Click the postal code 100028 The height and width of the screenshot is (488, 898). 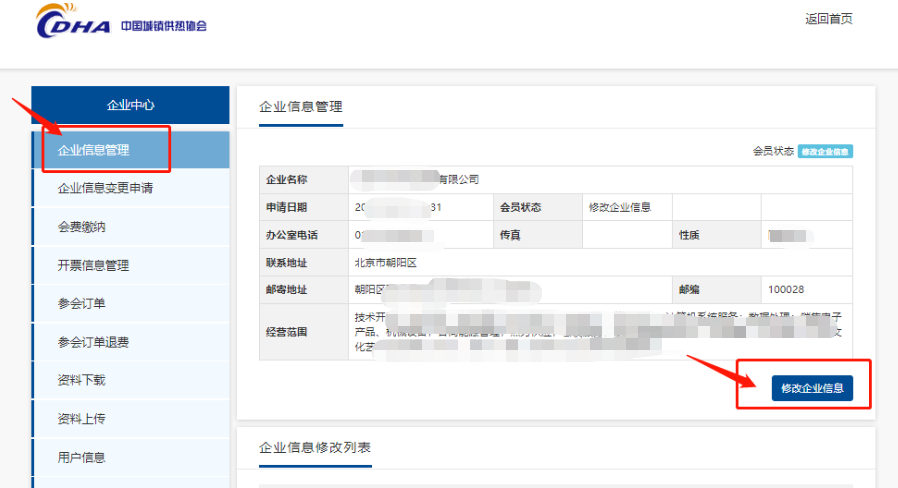click(786, 290)
